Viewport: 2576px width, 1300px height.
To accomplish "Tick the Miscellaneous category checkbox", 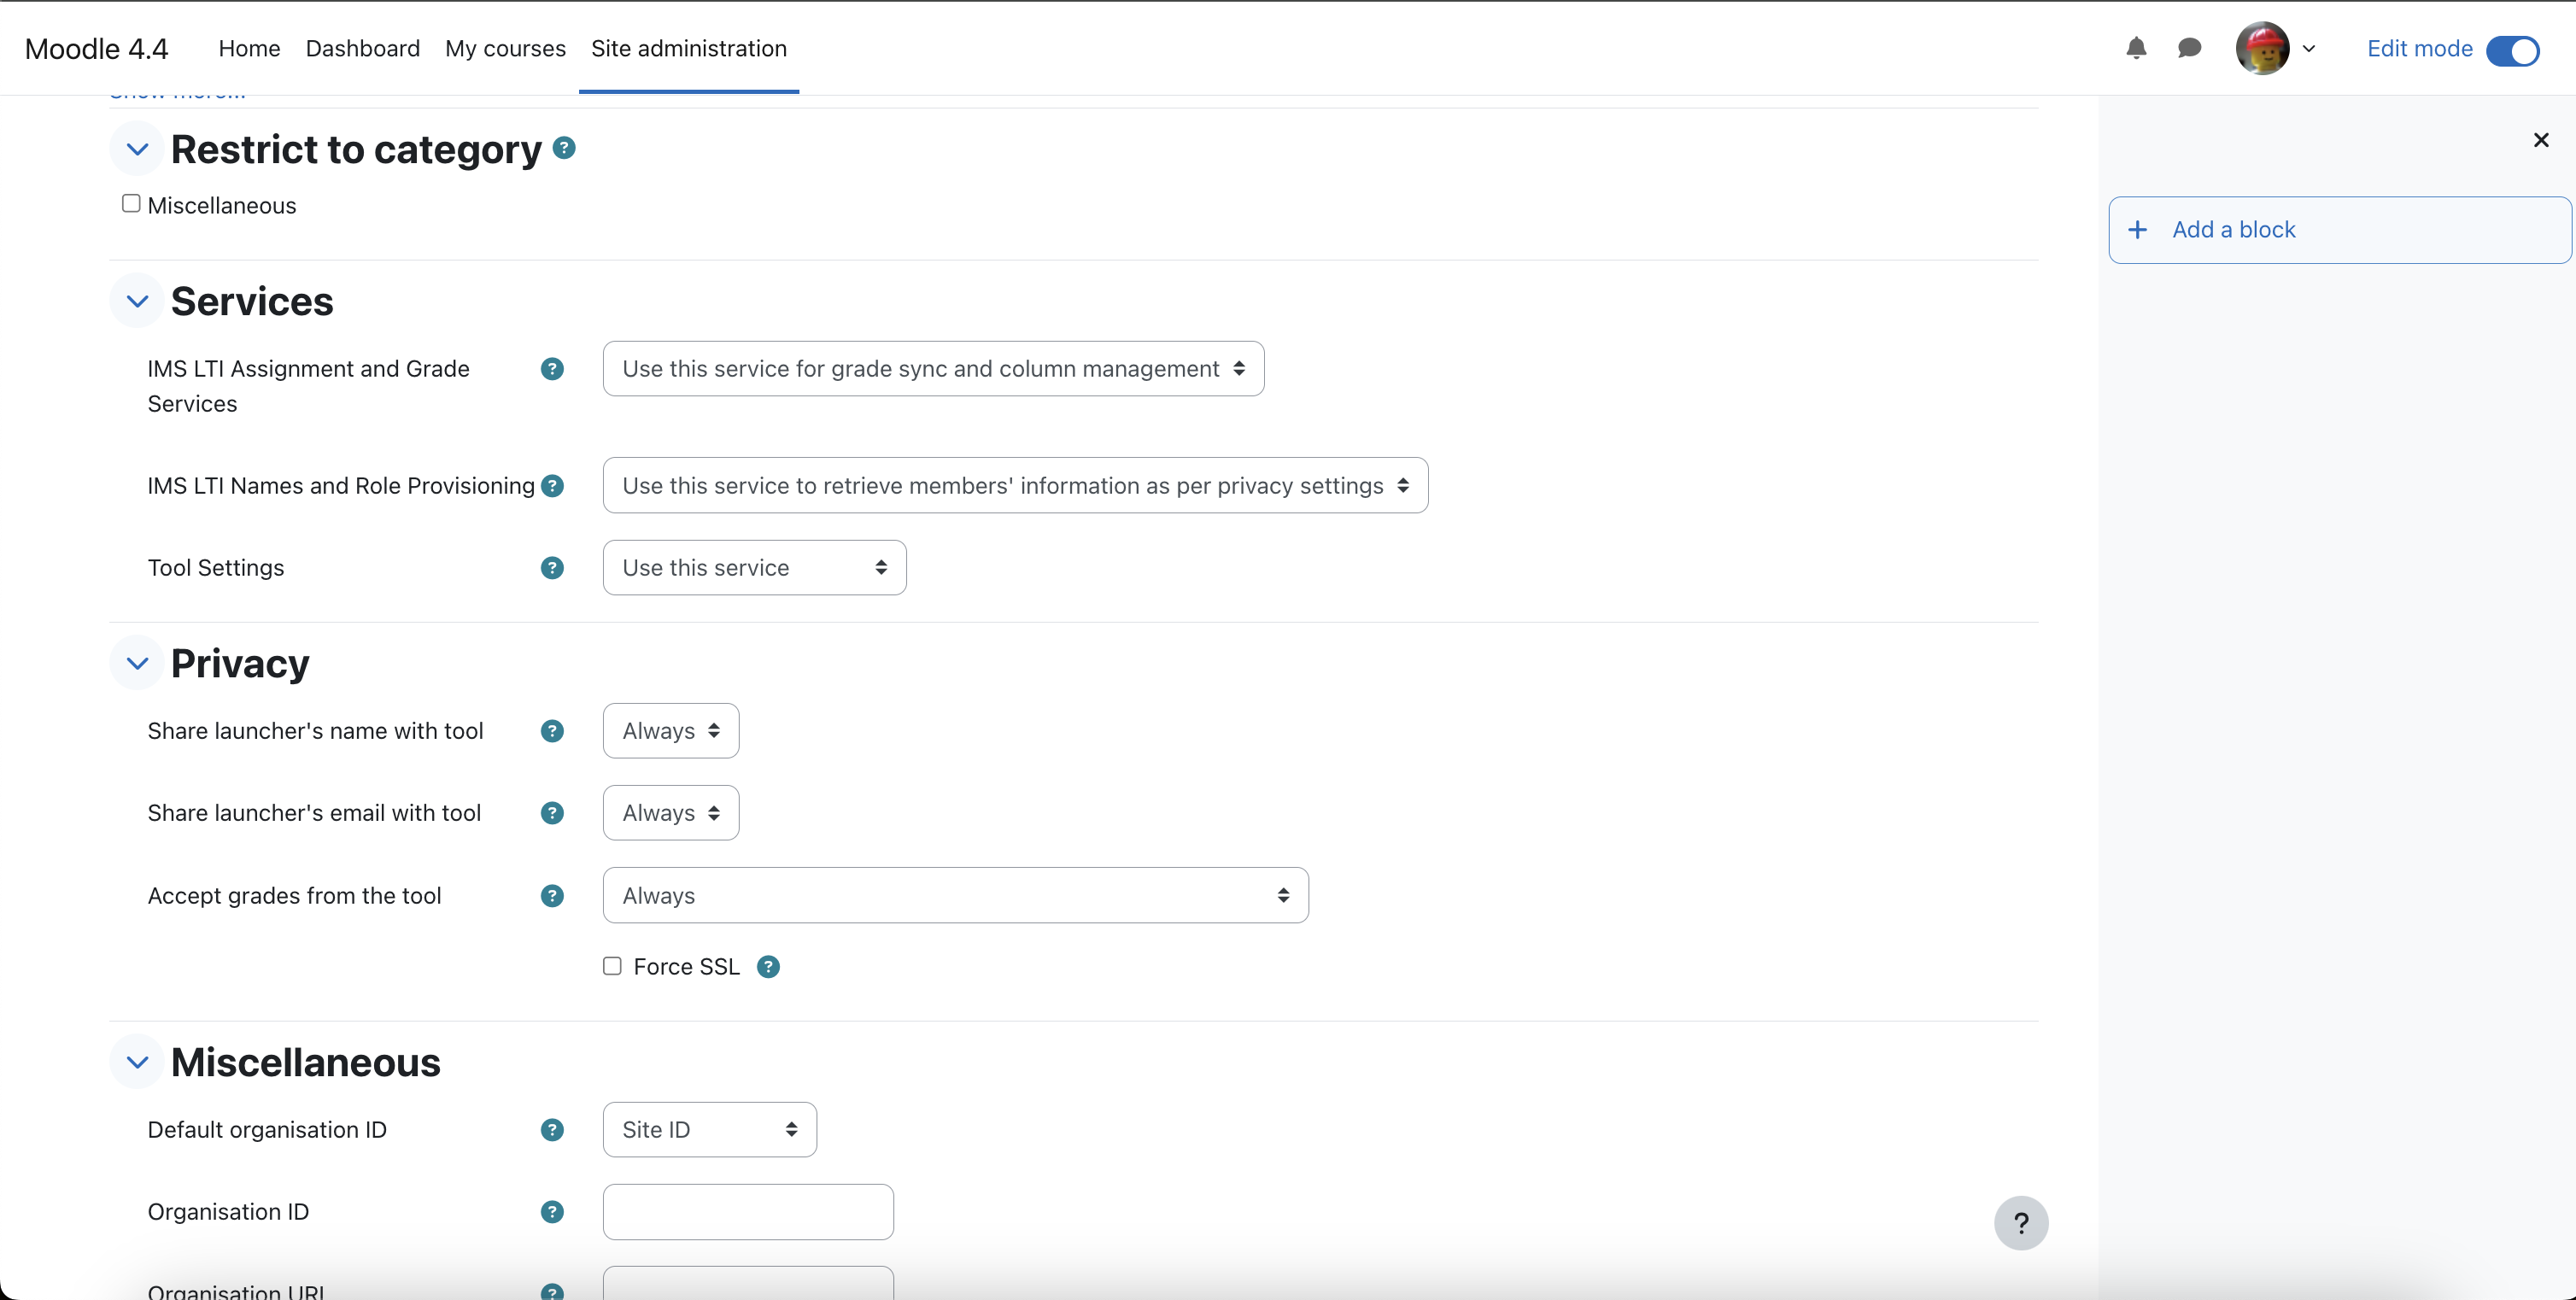I will pos(131,204).
